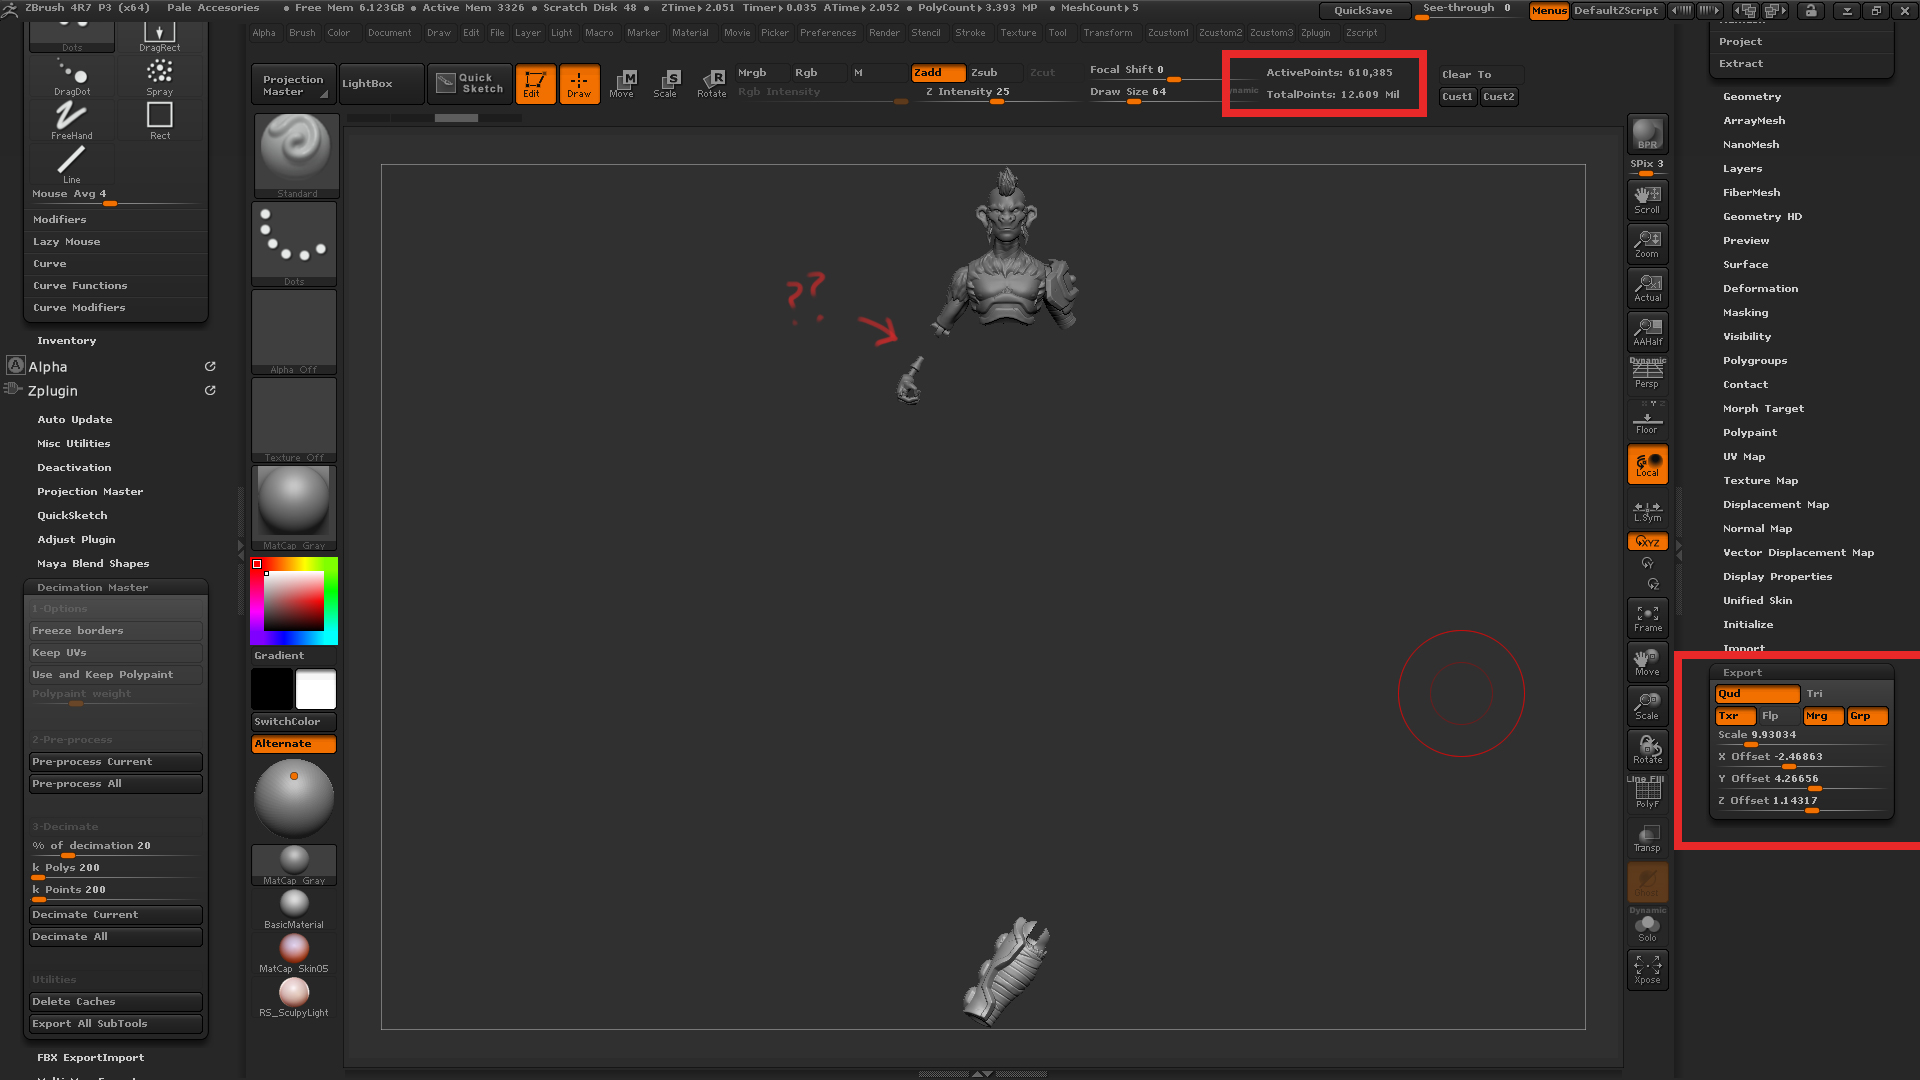
Task: Choose the RS_SculpyLight material
Action: click(x=294, y=997)
